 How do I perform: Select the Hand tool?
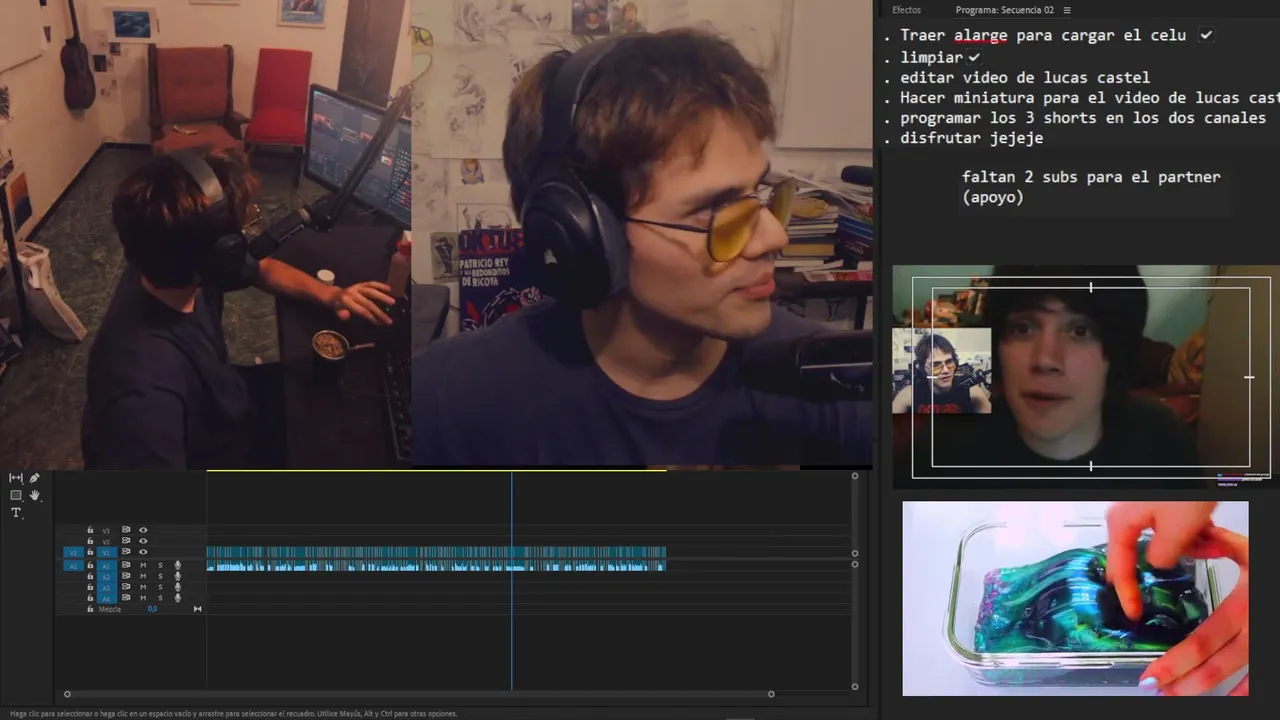coord(35,495)
